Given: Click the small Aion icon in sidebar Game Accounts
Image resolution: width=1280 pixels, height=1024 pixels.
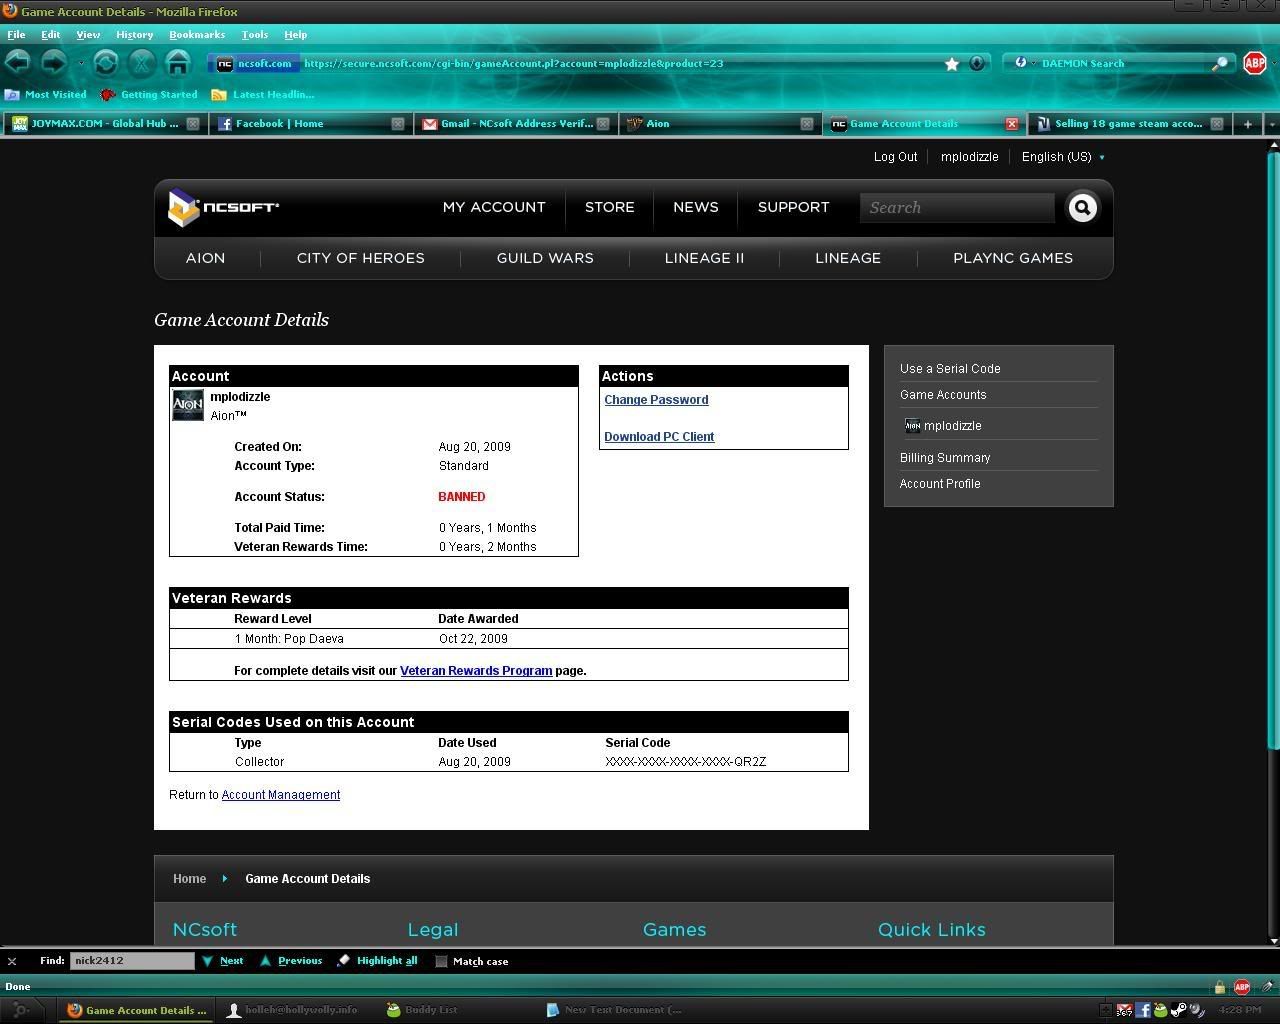Looking at the screenshot, I should point(912,425).
